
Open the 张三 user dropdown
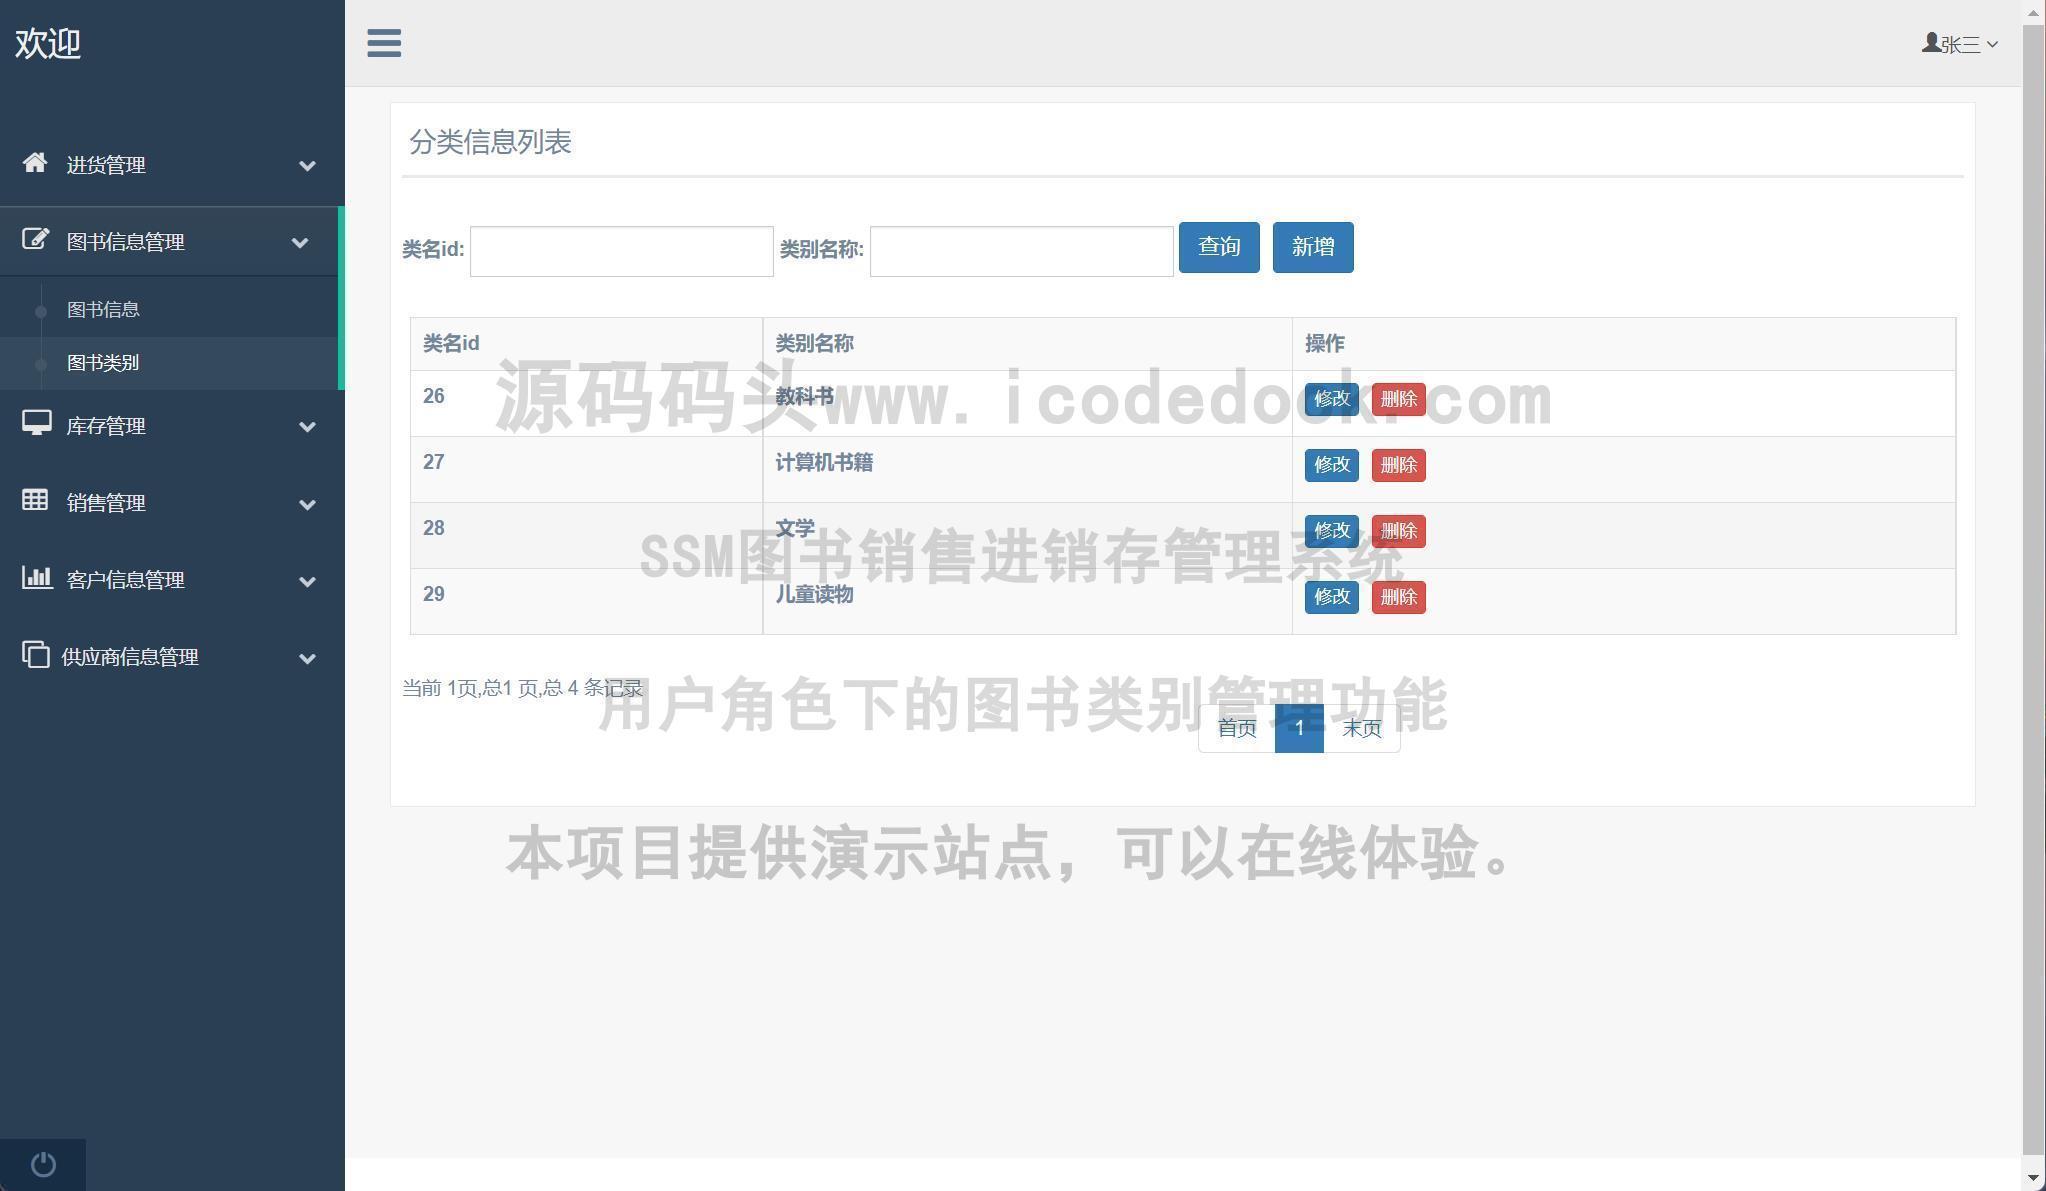coord(1960,44)
